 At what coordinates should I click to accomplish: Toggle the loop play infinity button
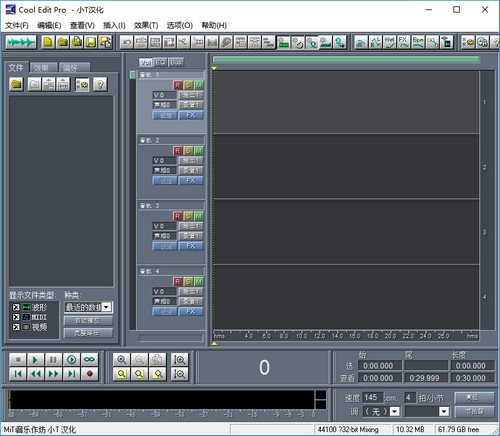click(x=90, y=360)
